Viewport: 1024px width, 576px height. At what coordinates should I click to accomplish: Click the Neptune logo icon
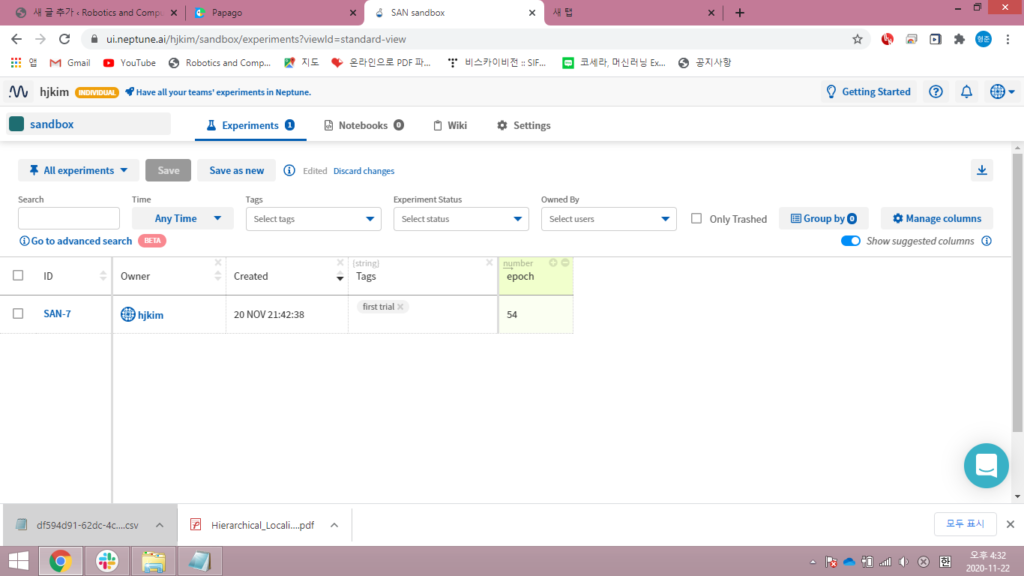click(19, 92)
